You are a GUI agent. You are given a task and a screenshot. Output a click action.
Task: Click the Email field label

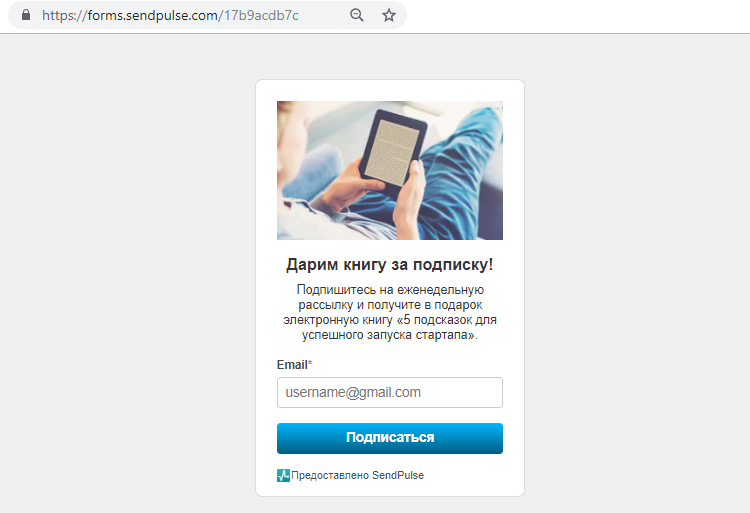[x=292, y=365]
